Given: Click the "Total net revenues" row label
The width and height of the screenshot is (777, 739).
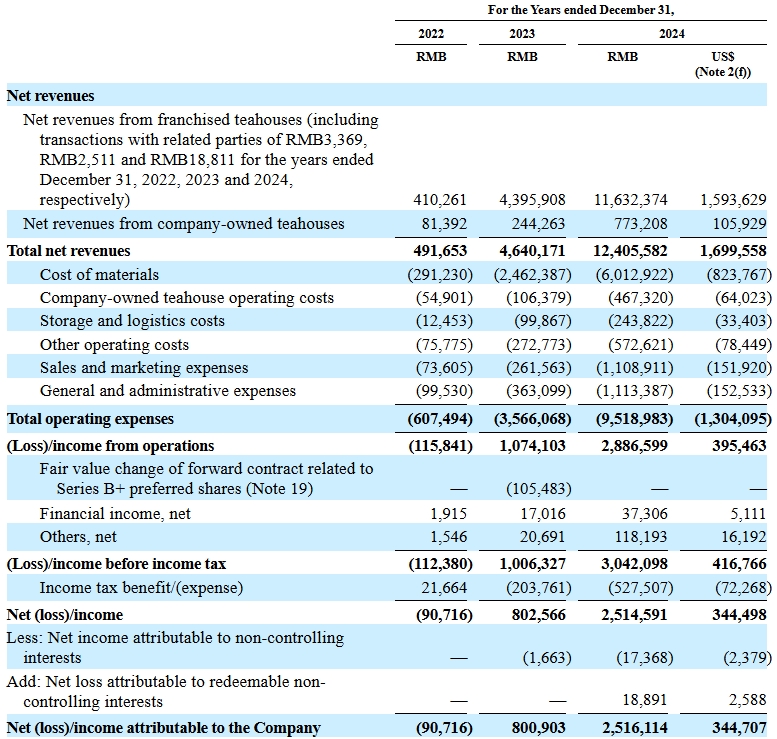Looking at the screenshot, I should click(69, 251).
